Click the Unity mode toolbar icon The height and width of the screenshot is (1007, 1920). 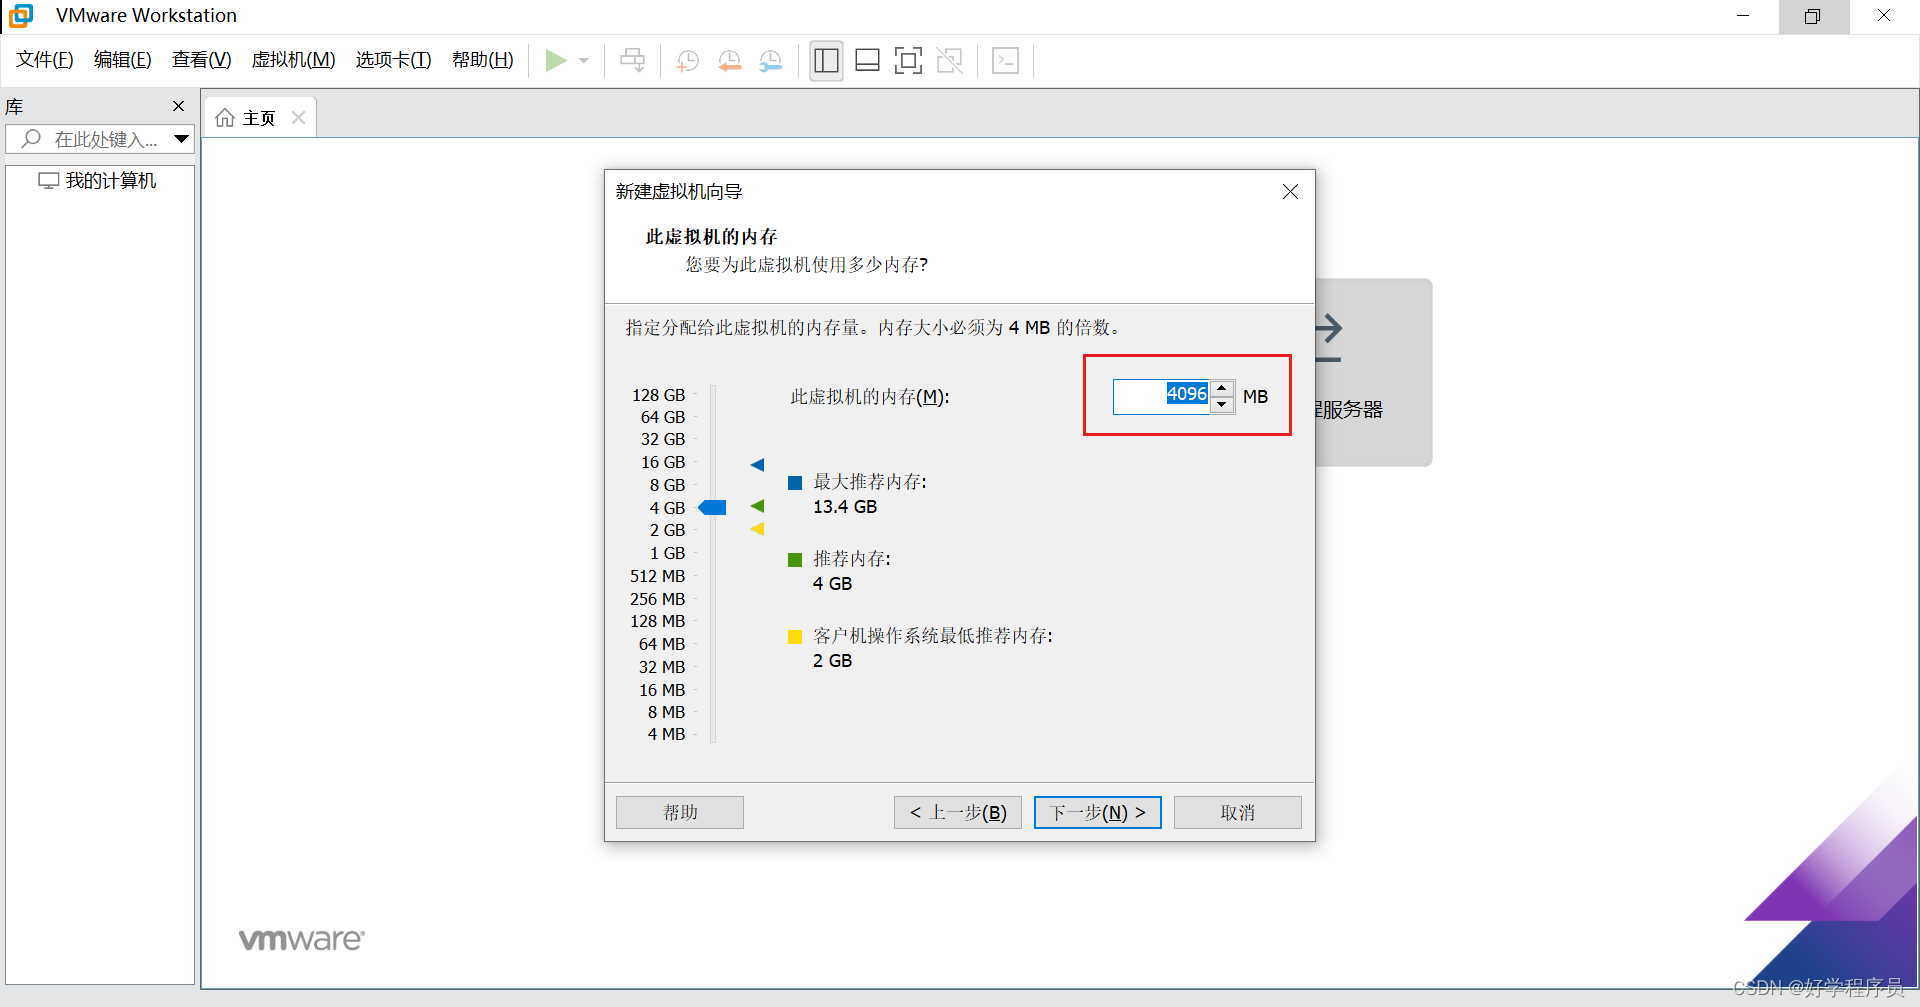pyautogui.click(x=949, y=61)
